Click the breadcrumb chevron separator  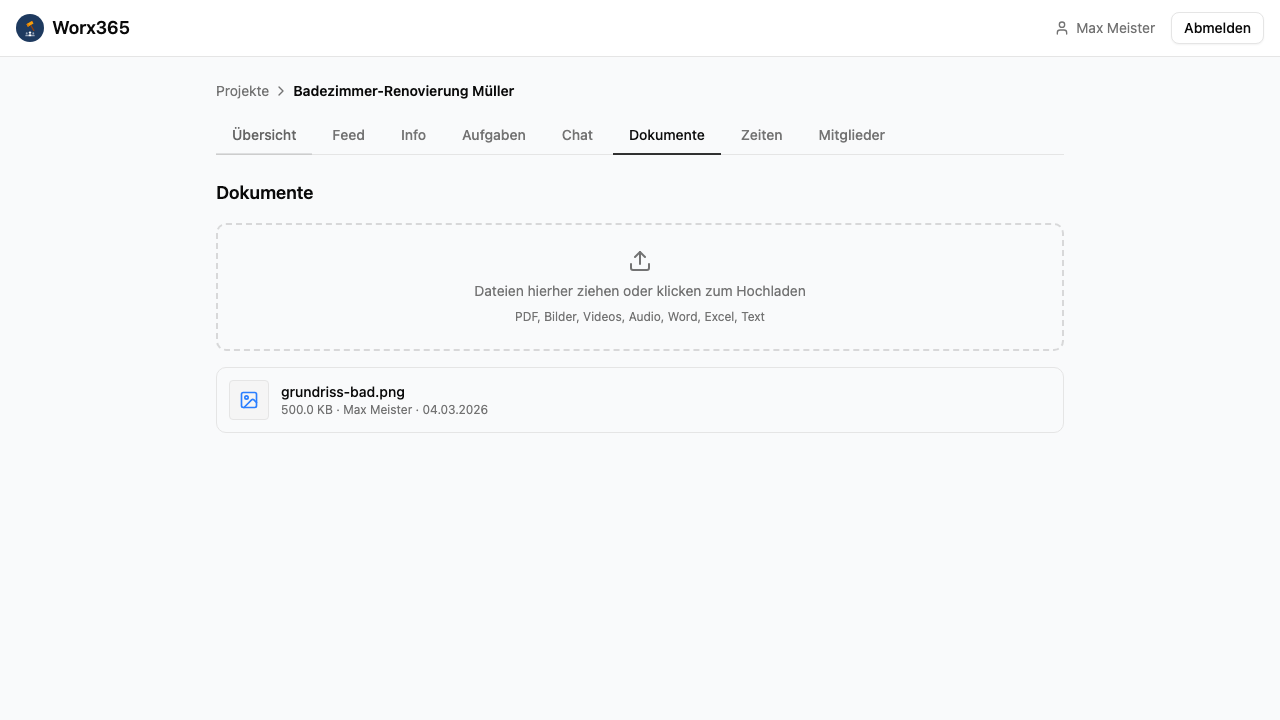pyautogui.click(x=281, y=91)
